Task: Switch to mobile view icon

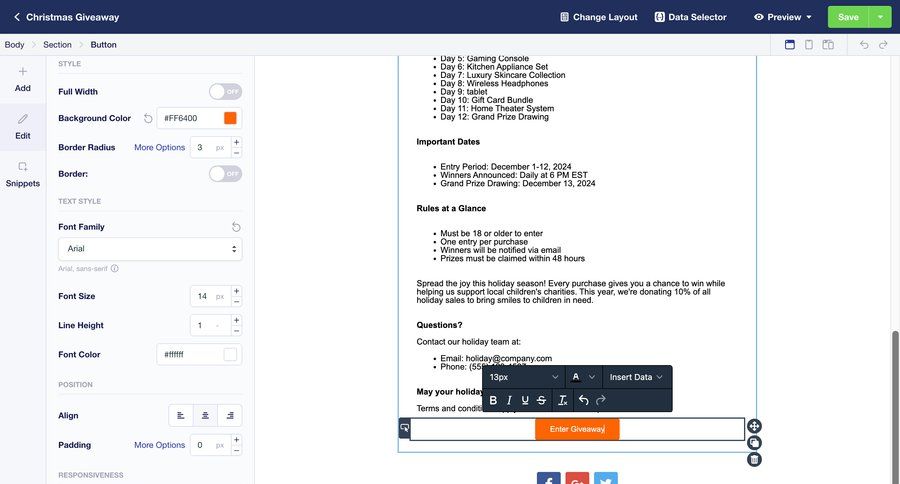Action: pyautogui.click(x=809, y=45)
